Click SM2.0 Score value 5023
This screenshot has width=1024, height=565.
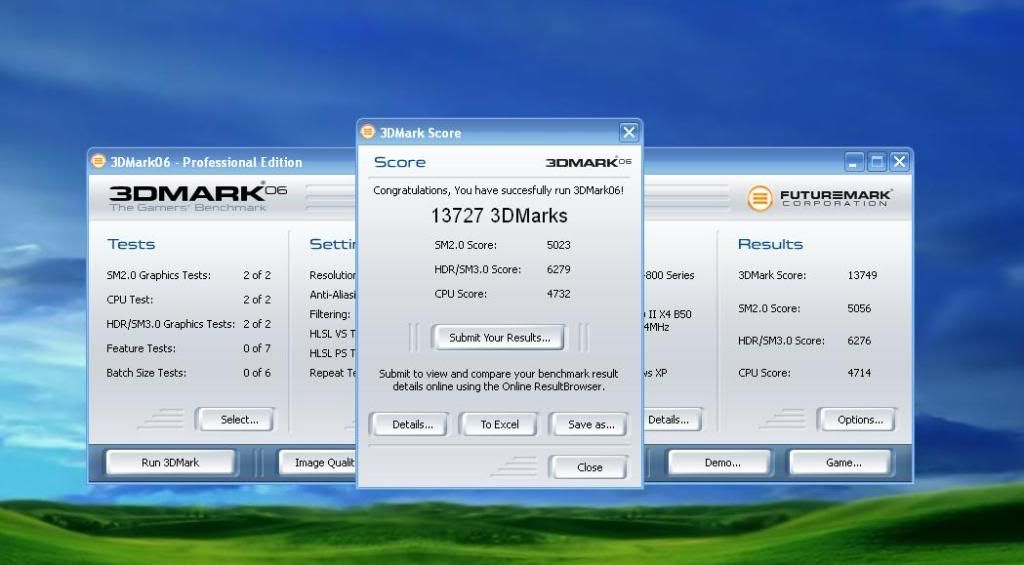[558, 245]
